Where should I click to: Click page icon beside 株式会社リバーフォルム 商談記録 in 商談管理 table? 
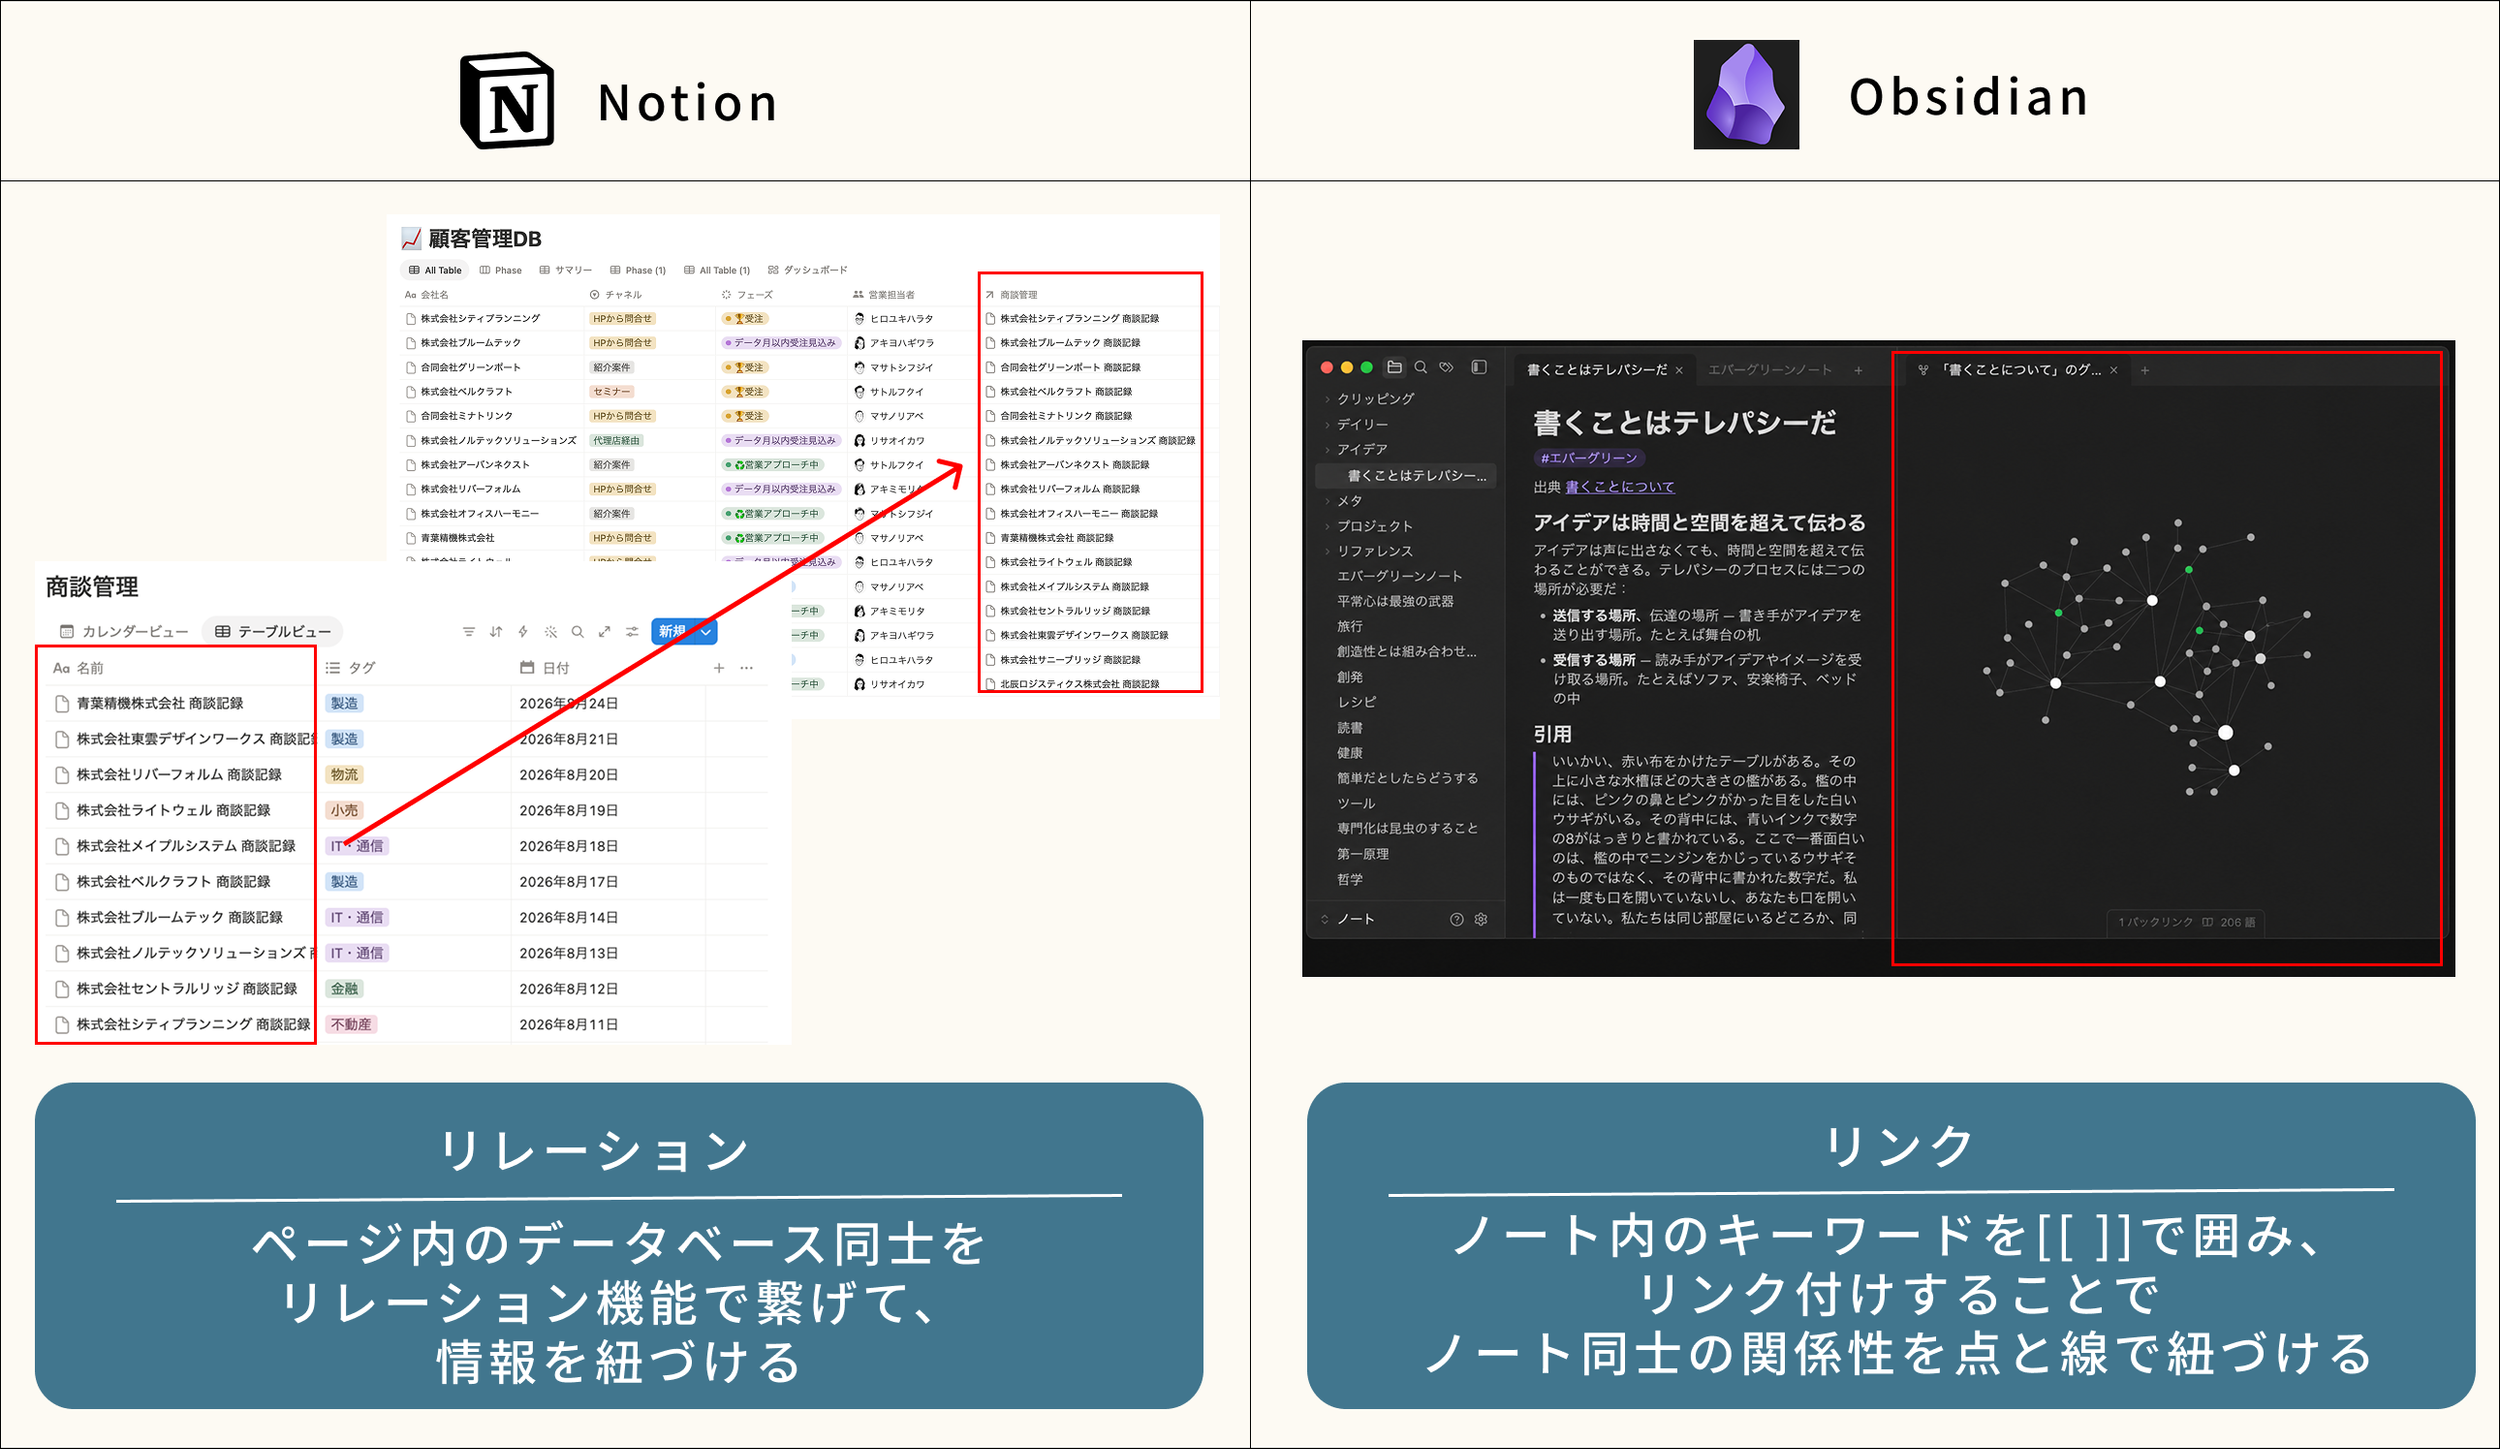click(62, 775)
